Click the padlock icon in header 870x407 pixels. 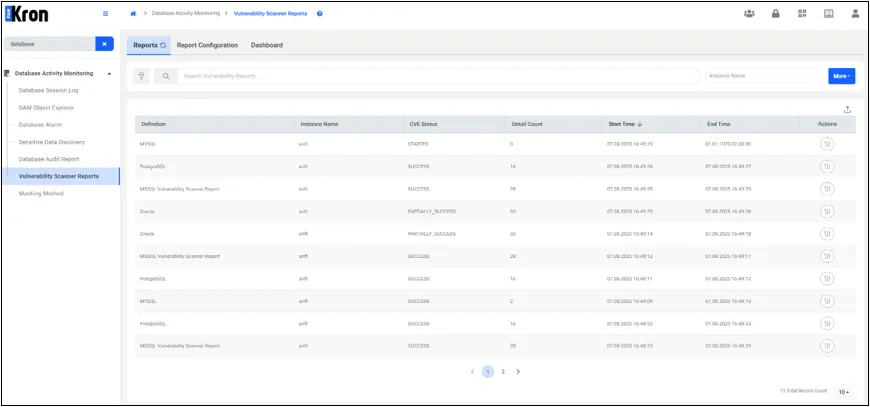(776, 14)
